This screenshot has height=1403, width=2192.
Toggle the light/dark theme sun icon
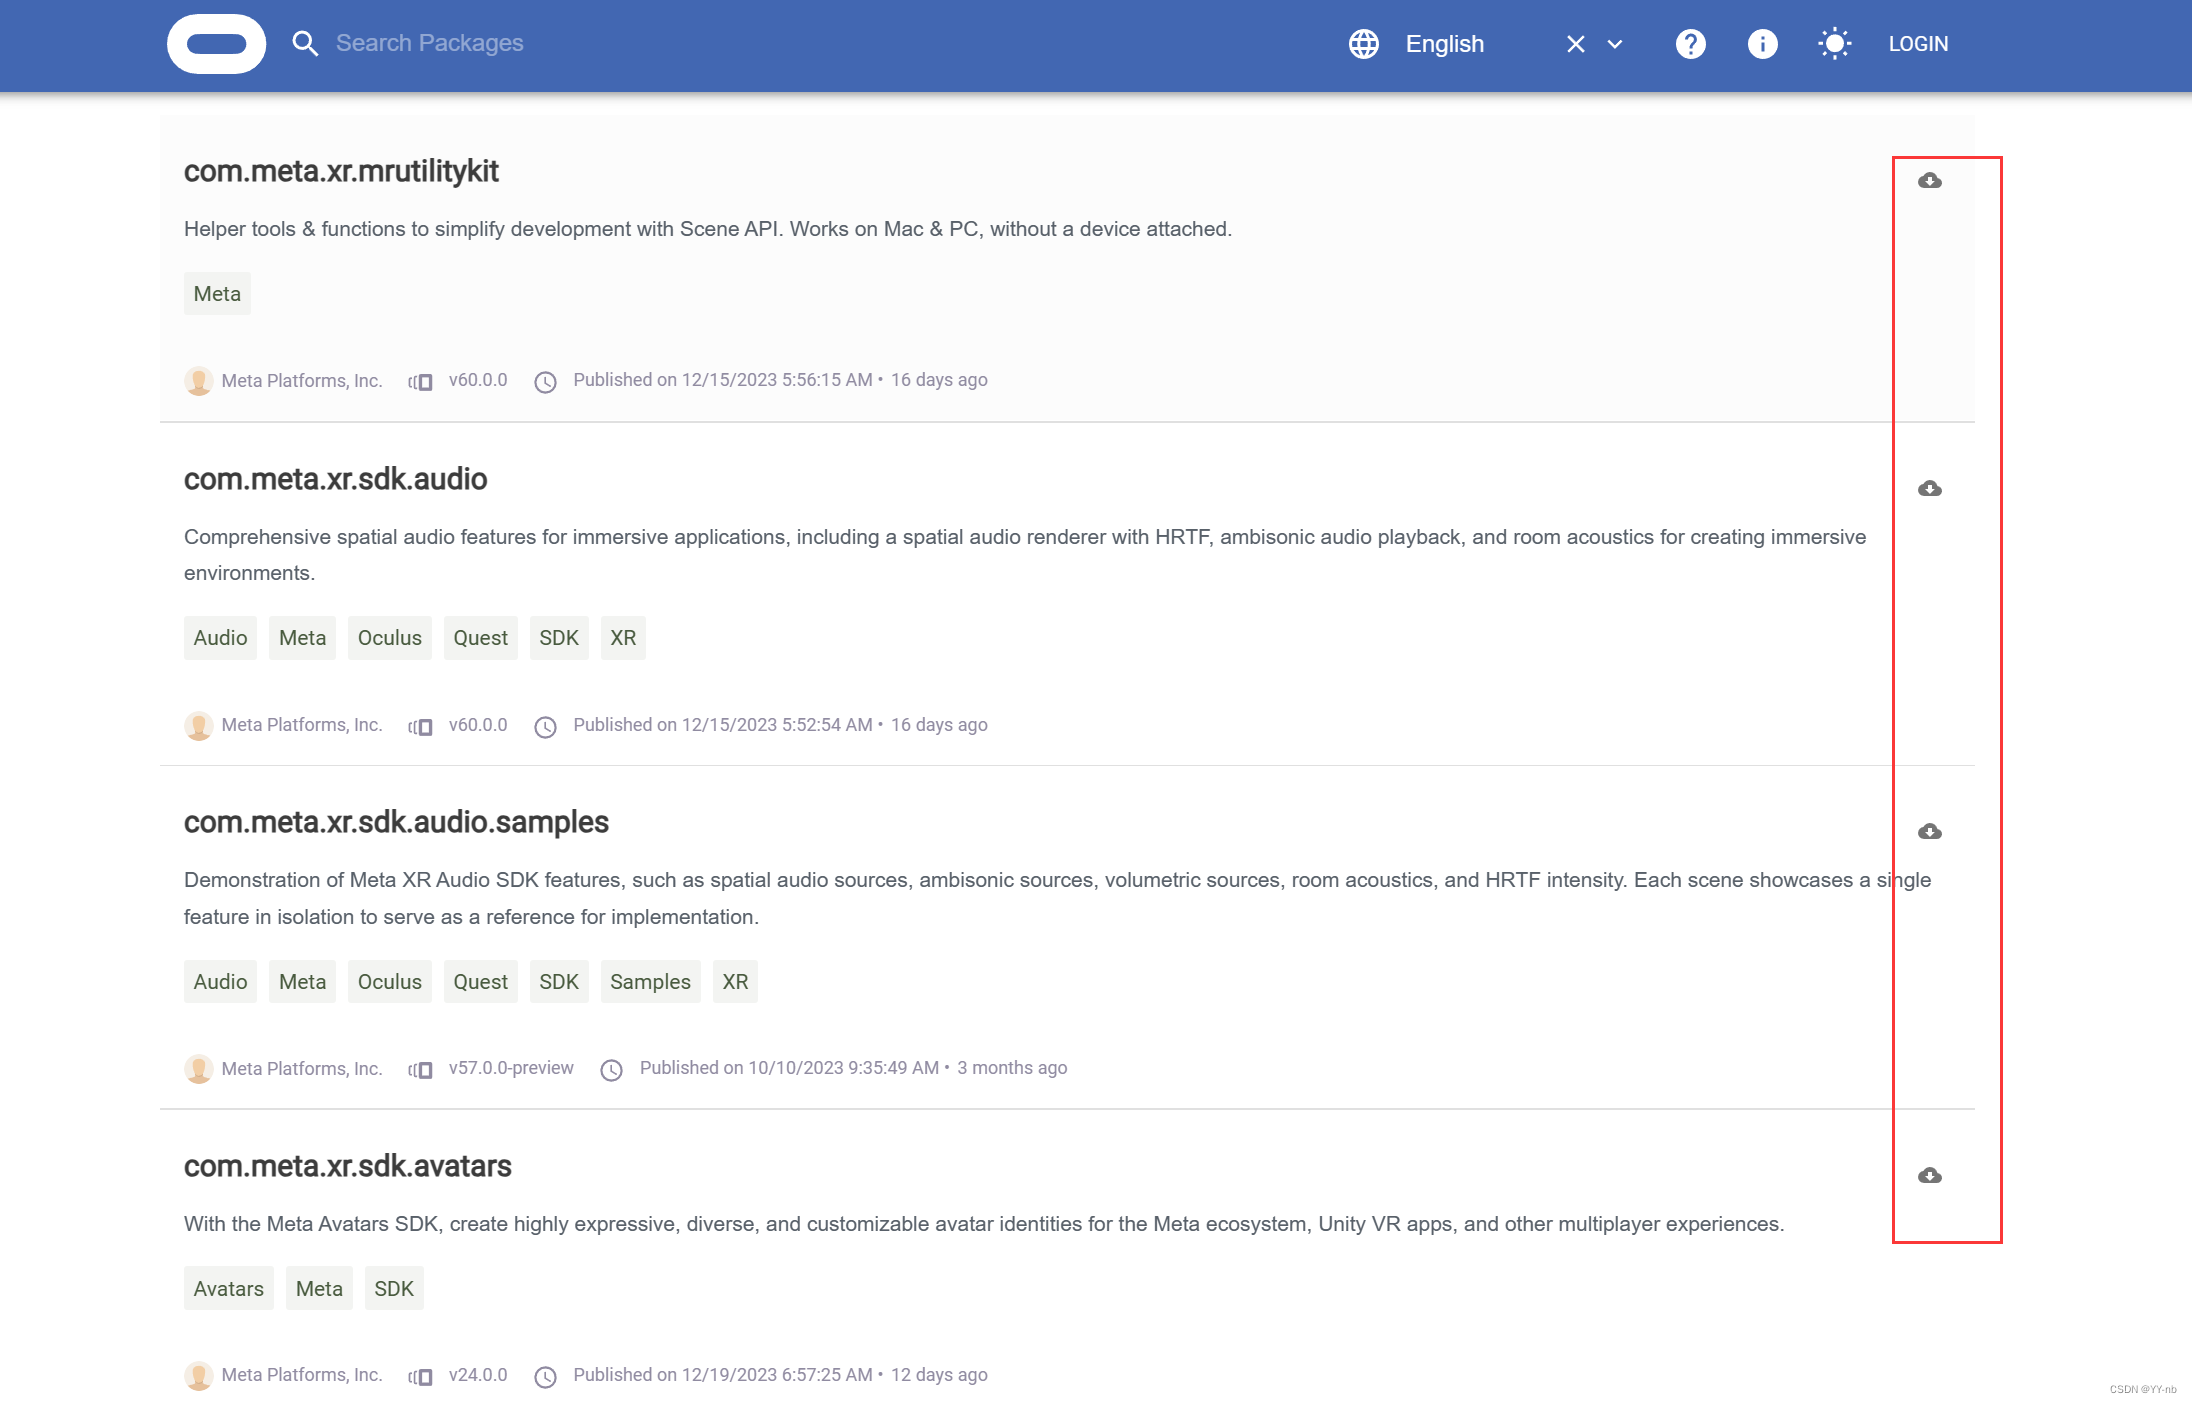[x=1834, y=44]
